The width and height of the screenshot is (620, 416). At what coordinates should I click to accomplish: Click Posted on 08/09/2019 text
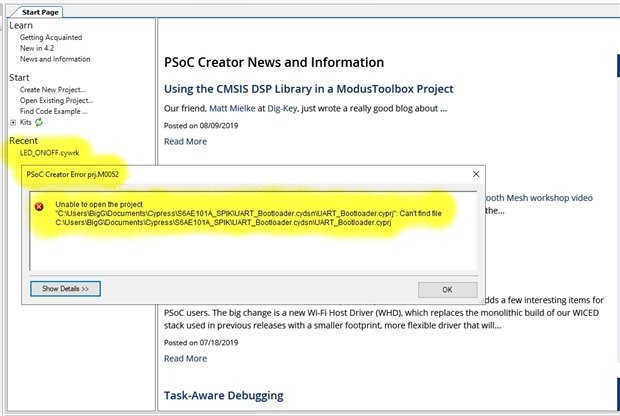pyautogui.click(x=201, y=126)
